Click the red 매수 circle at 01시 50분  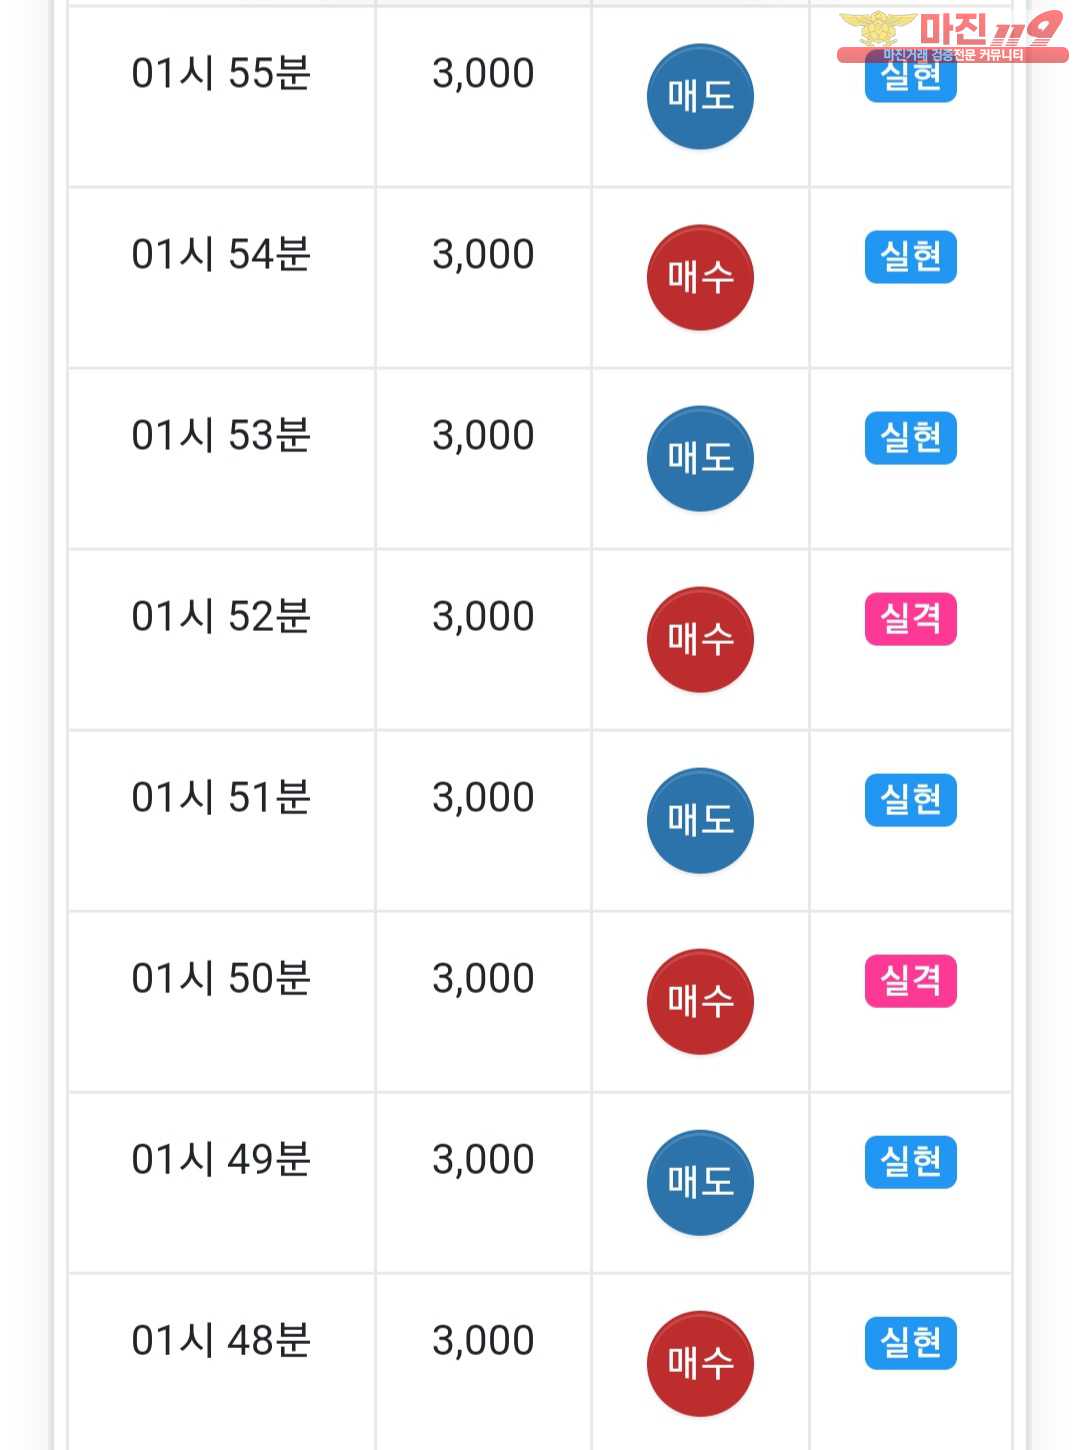pyautogui.click(x=700, y=1002)
